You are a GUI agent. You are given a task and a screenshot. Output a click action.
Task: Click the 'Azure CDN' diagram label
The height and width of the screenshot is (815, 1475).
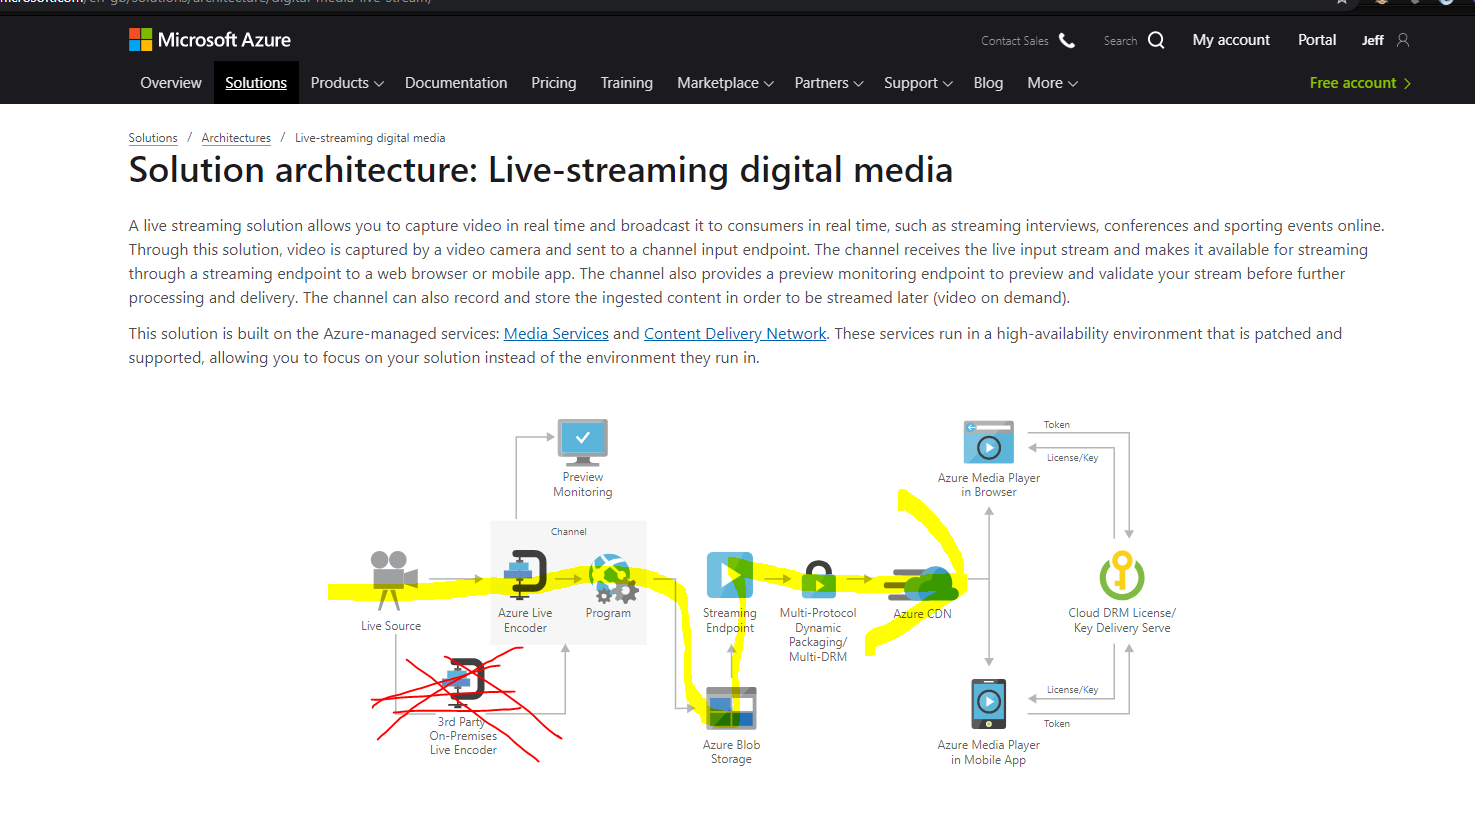[x=923, y=614]
